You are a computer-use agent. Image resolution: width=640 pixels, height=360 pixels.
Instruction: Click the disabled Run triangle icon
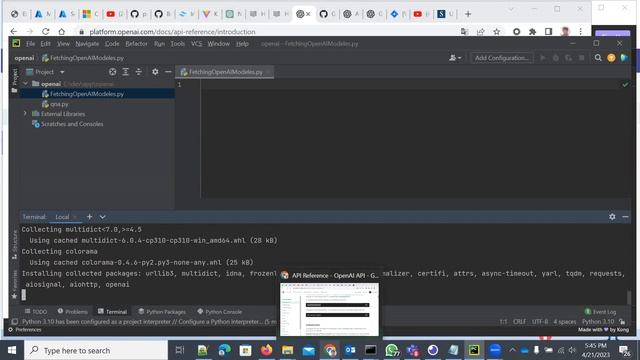[543, 58]
